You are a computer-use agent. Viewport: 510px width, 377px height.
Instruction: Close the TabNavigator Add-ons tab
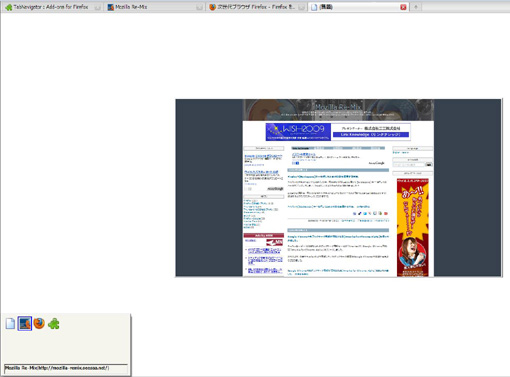tap(97, 7)
